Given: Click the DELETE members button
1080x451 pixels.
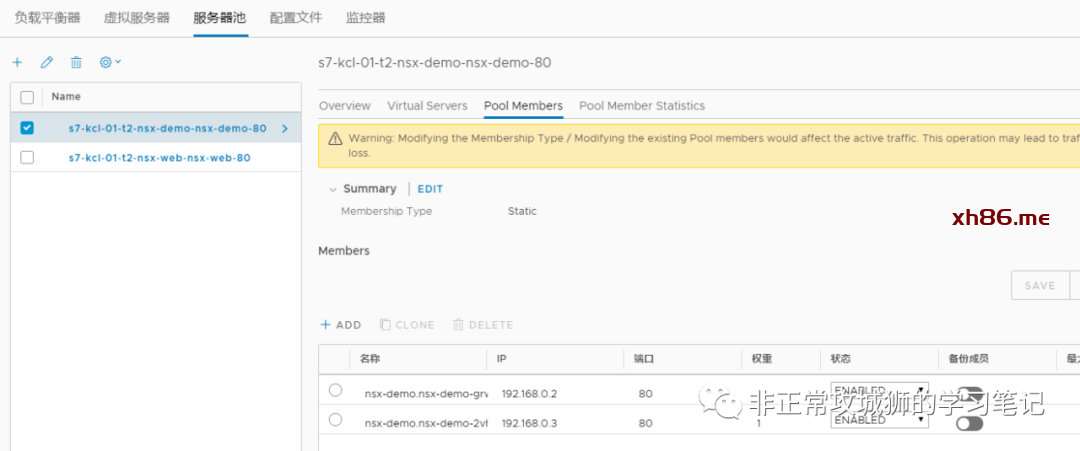Looking at the screenshot, I should (483, 325).
